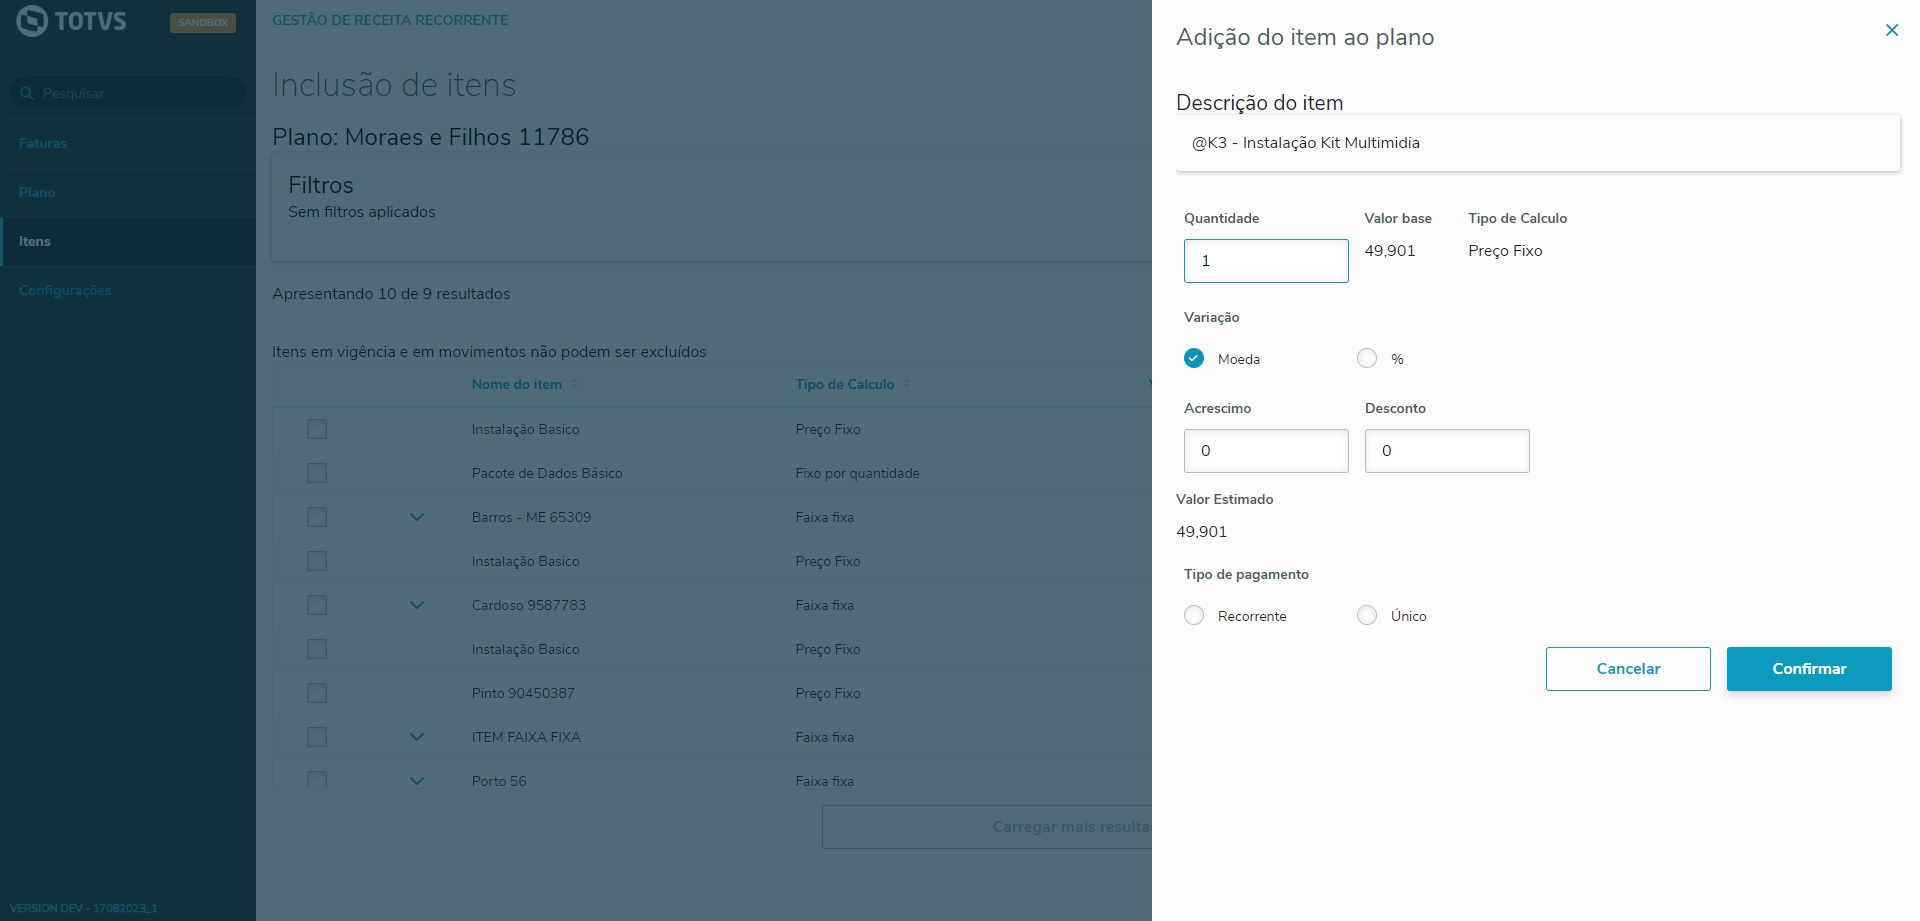Open Plano in the sidebar menu
1920x921 pixels.
37,192
